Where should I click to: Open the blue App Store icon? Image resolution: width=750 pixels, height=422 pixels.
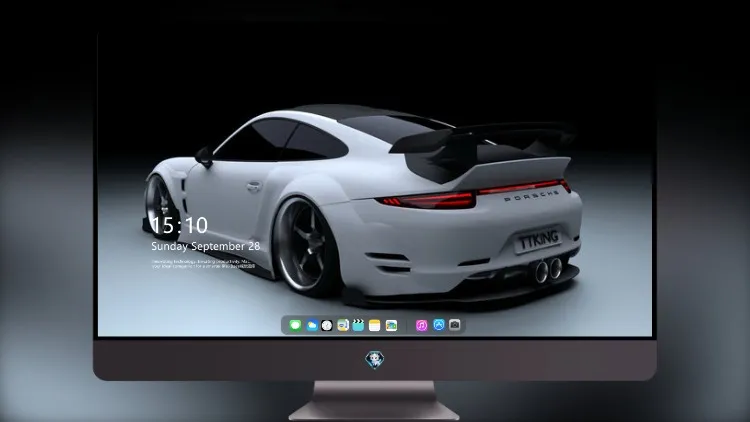click(x=439, y=325)
